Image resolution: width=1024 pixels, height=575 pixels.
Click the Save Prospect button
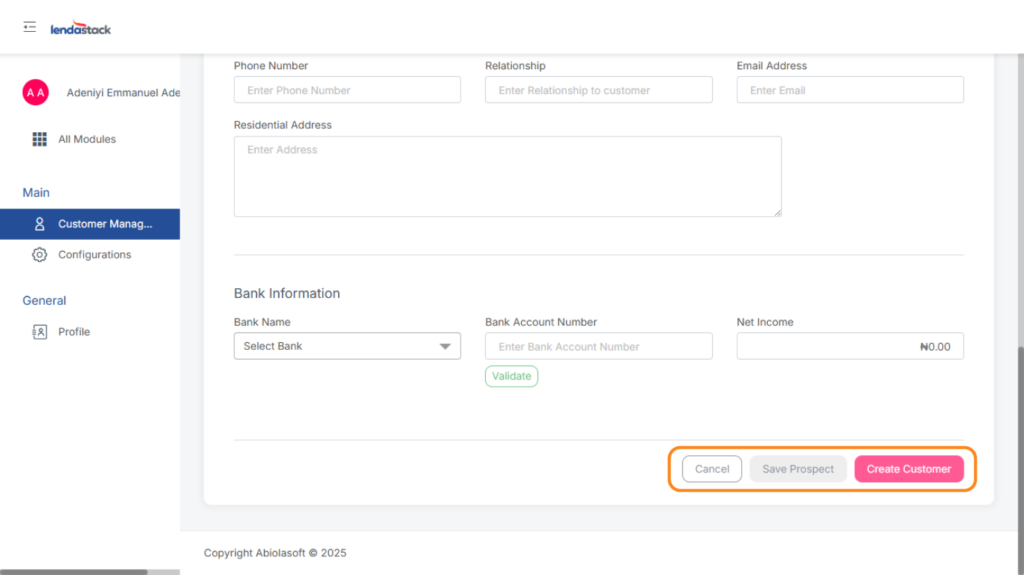(x=798, y=469)
